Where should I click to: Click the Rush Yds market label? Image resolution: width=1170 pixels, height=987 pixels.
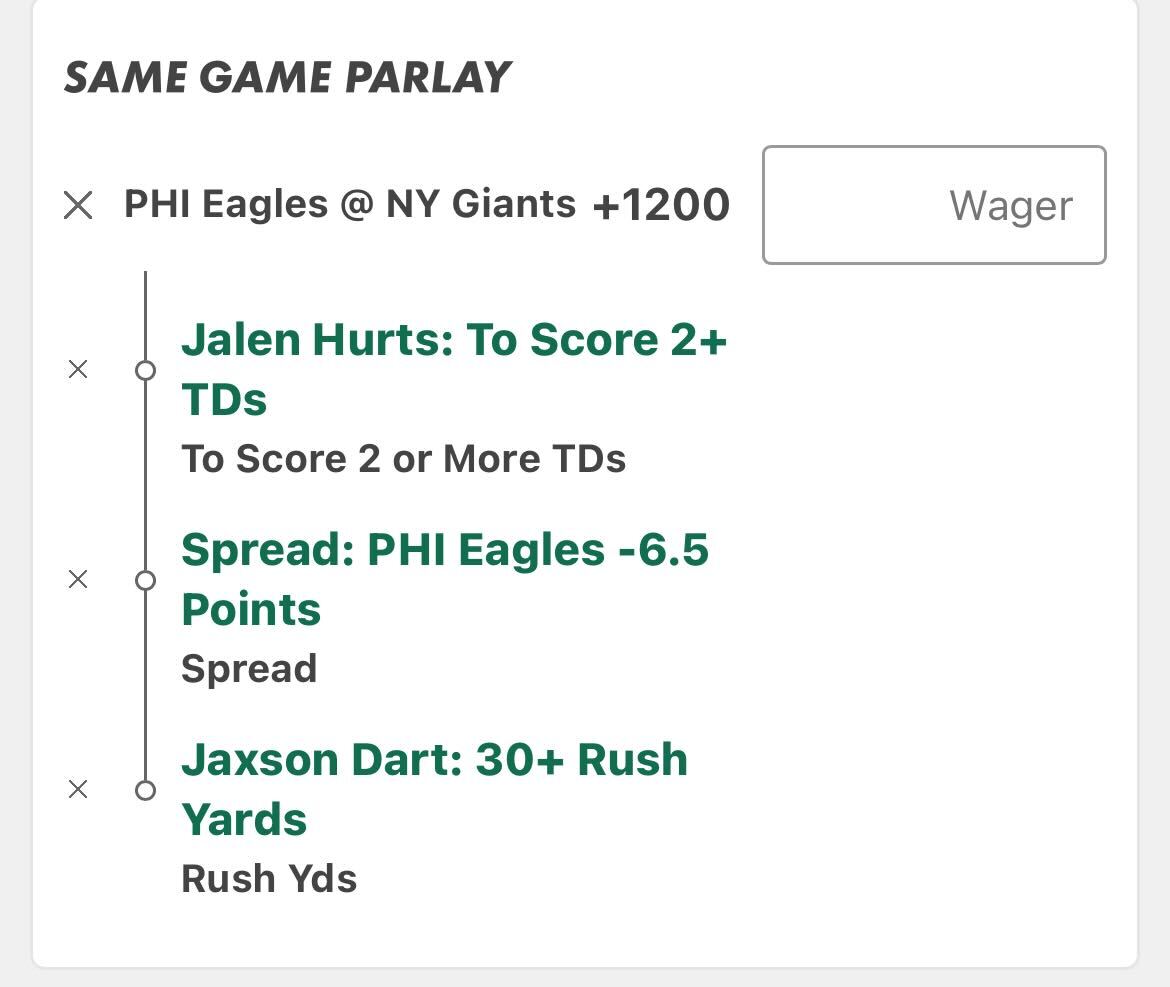tap(268, 879)
